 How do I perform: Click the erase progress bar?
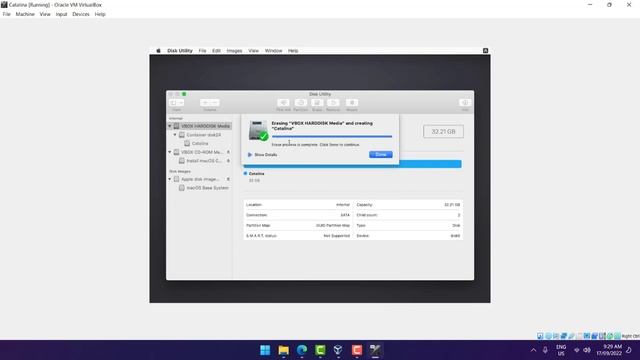[x=332, y=136]
